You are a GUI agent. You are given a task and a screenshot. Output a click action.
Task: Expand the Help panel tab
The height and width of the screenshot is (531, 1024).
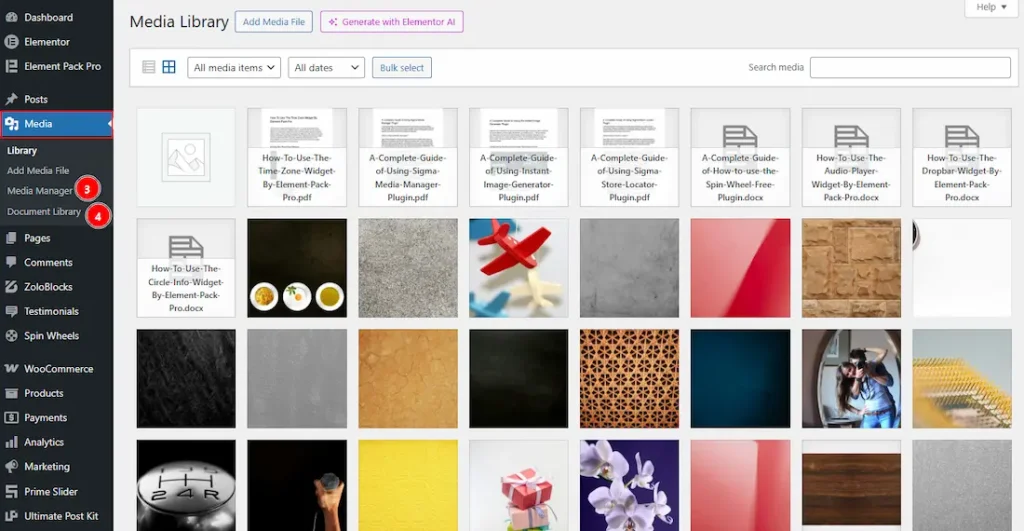pos(992,8)
